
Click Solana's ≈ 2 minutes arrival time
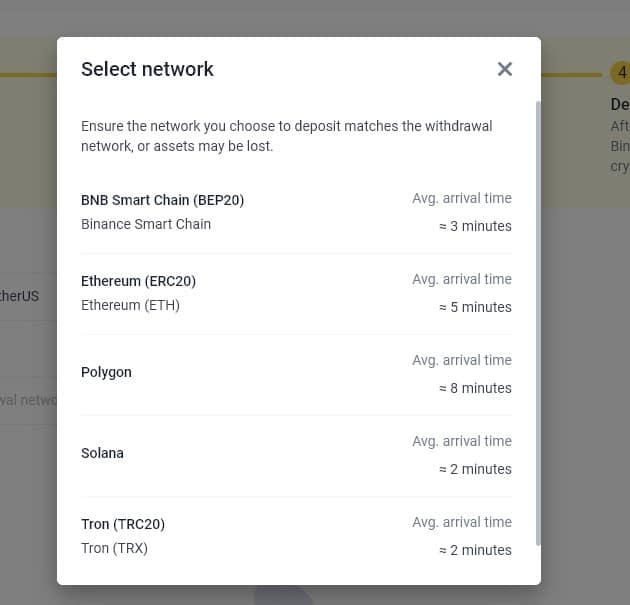click(x=475, y=469)
